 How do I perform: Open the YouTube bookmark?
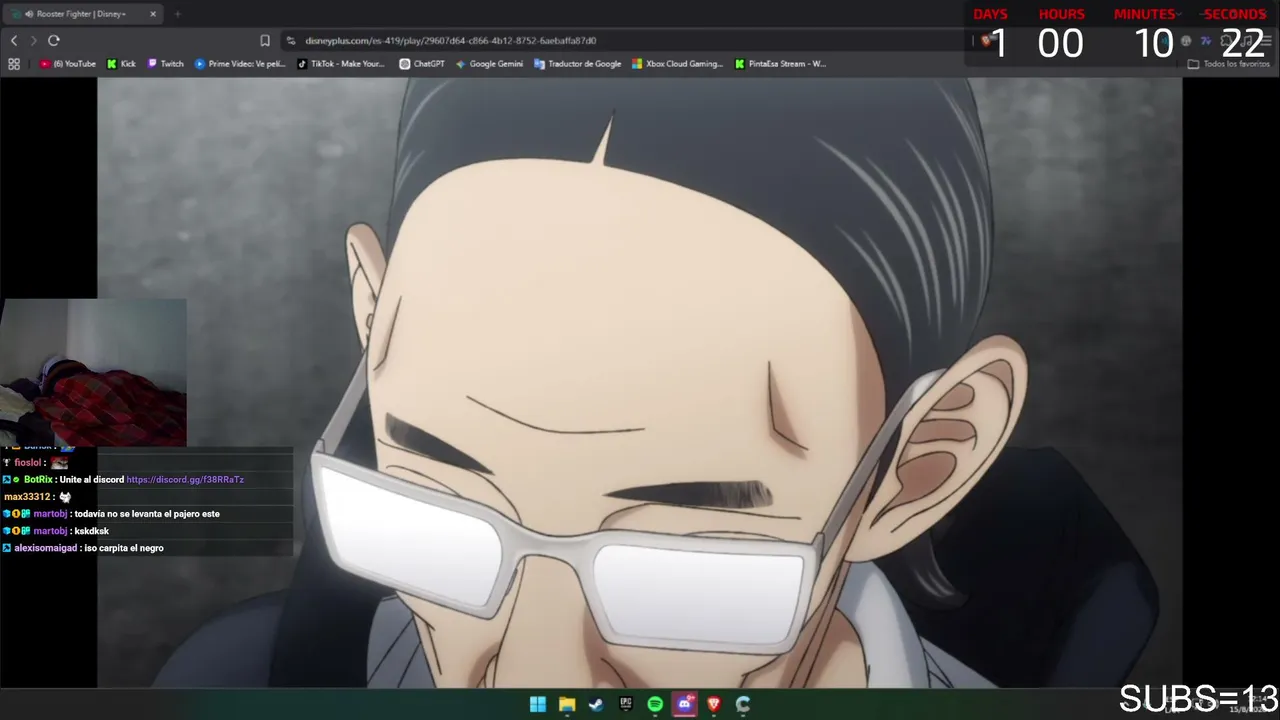click(68, 64)
